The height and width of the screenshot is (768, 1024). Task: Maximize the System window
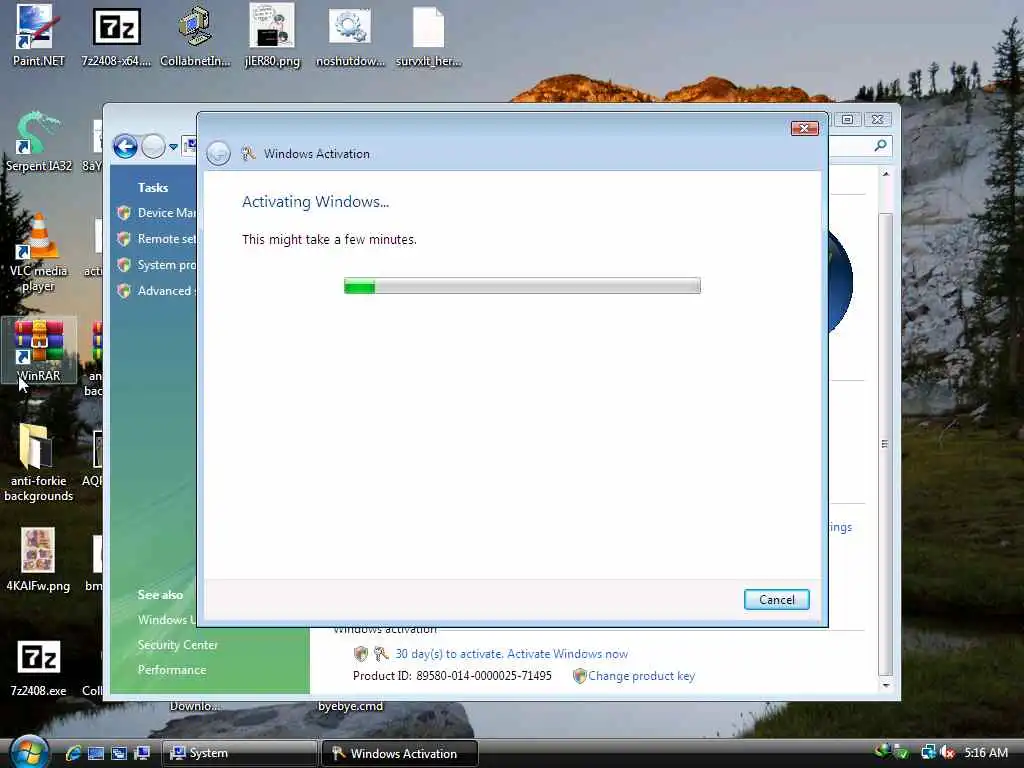pyautogui.click(x=848, y=120)
